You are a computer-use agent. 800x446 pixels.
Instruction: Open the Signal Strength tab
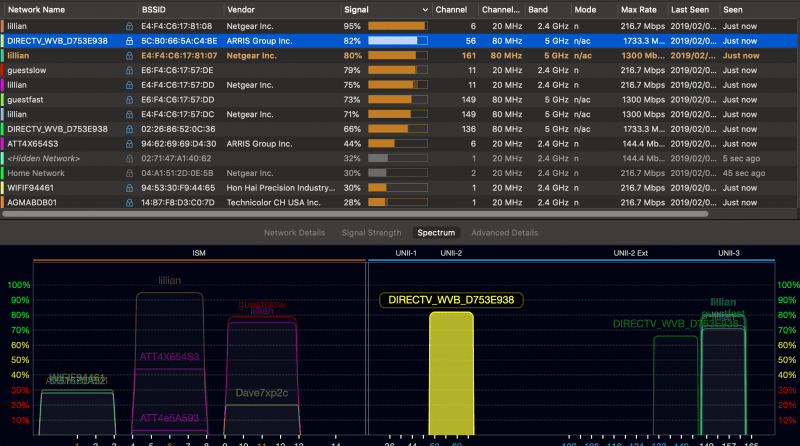coord(371,233)
